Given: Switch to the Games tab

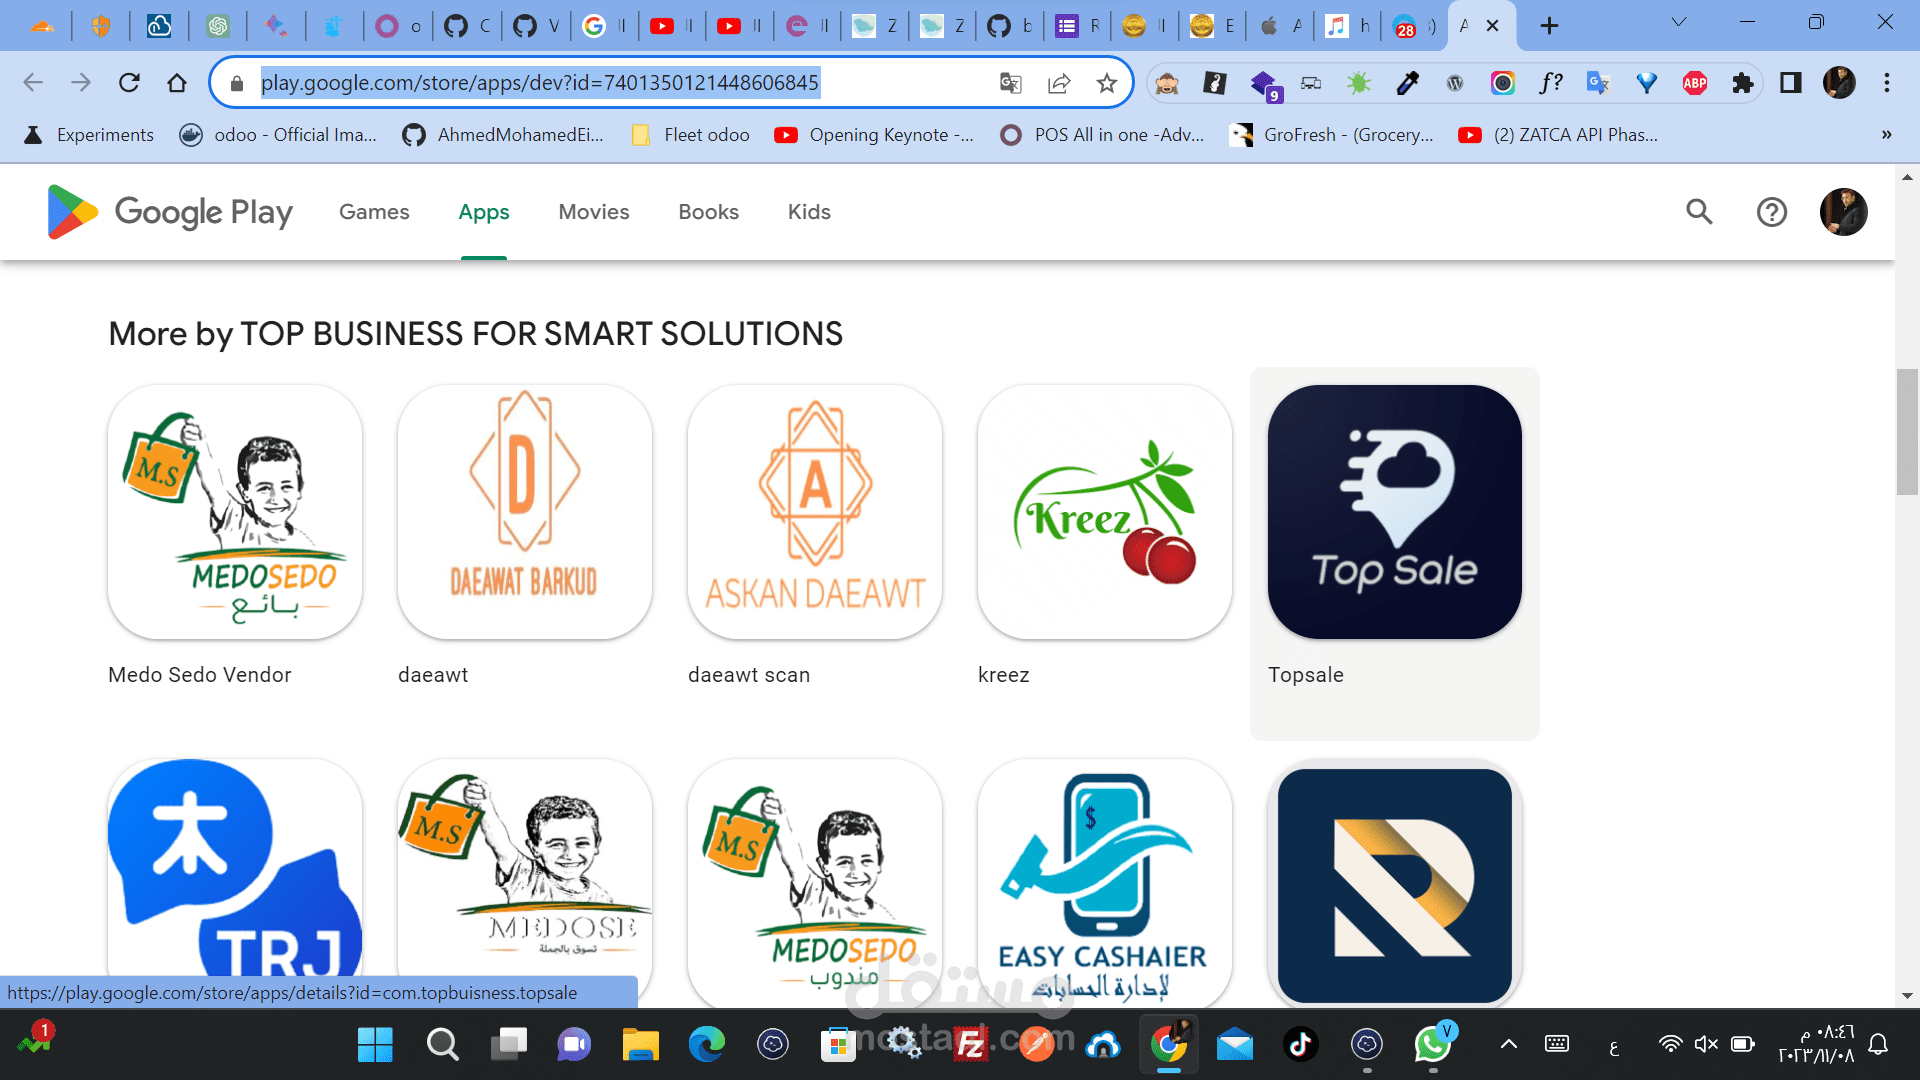Looking at the screenshot, I should point(374,212).
